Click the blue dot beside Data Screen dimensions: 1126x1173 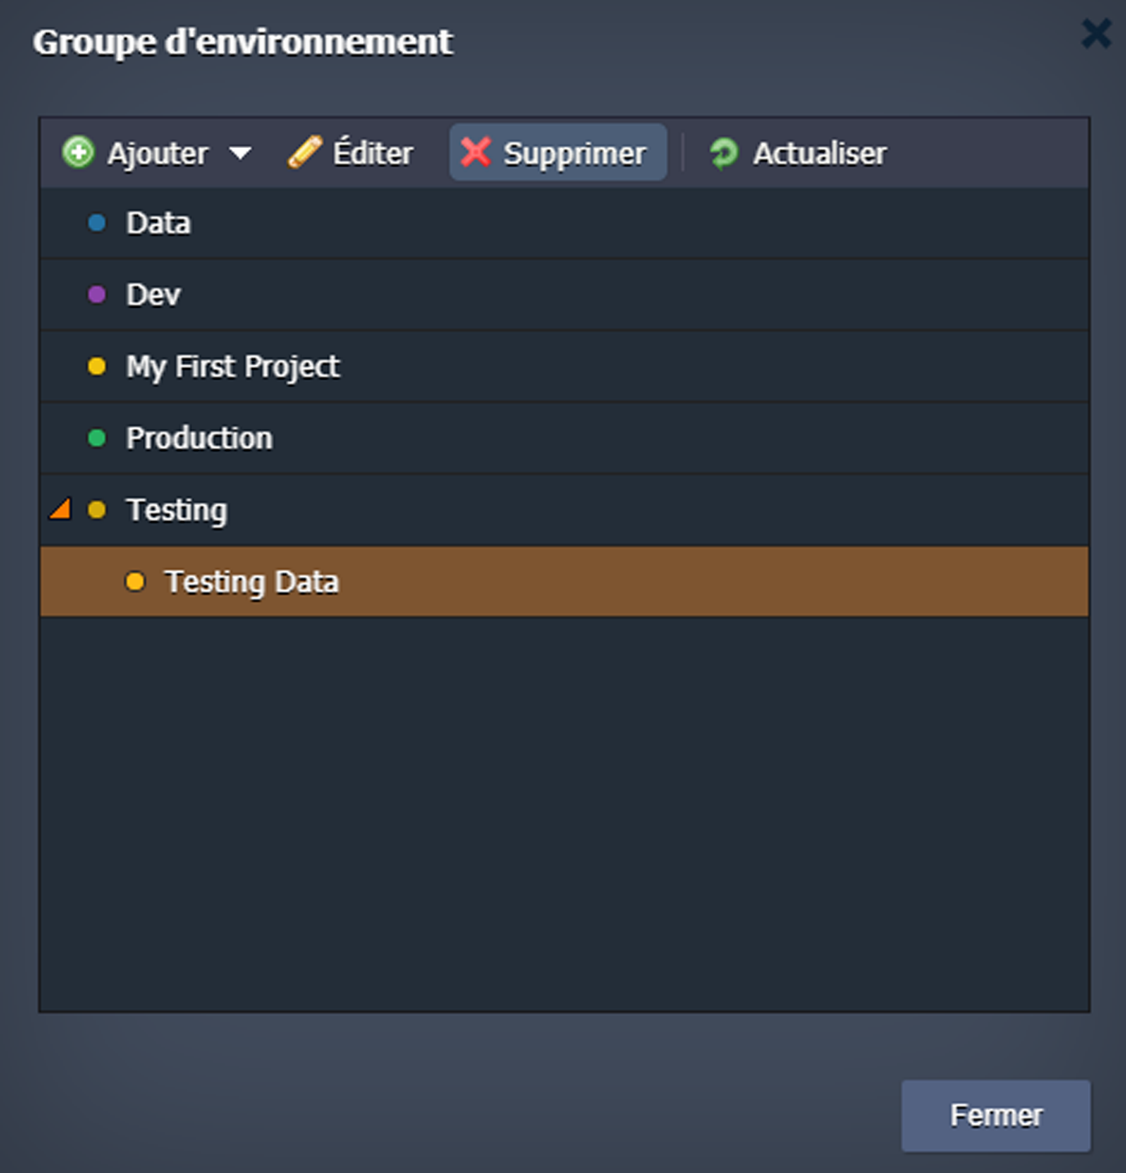click(97, 223)
